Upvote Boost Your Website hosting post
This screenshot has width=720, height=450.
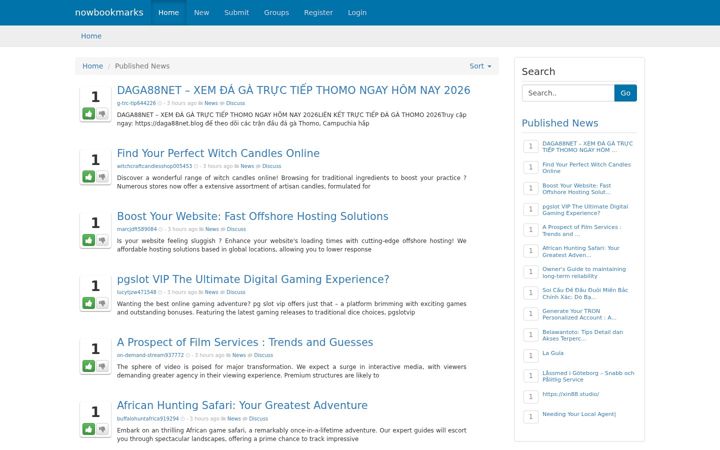click(89, 240)
